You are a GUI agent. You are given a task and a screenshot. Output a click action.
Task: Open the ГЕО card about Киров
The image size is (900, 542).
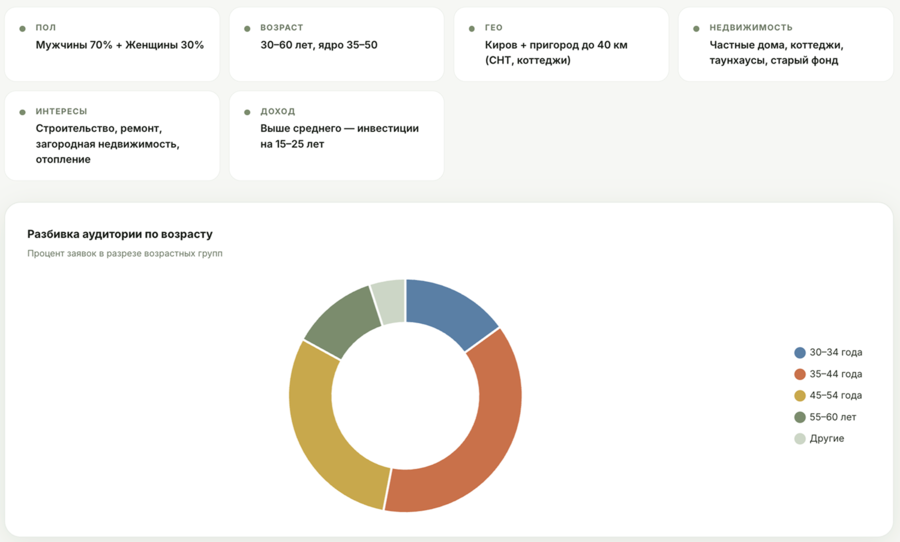(561, 44)
